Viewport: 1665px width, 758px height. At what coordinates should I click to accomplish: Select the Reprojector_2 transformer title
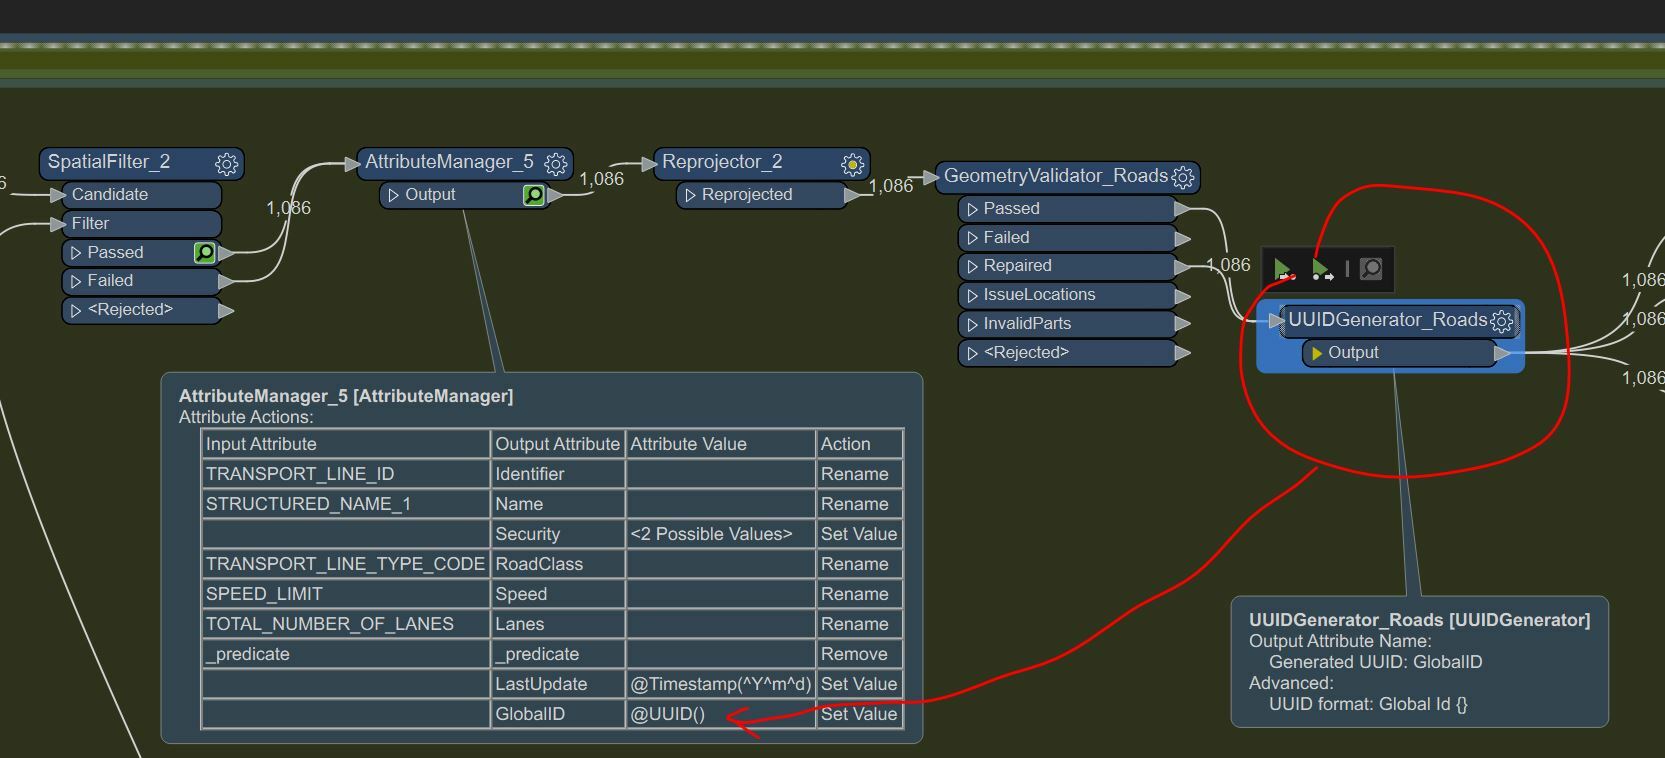722,162
